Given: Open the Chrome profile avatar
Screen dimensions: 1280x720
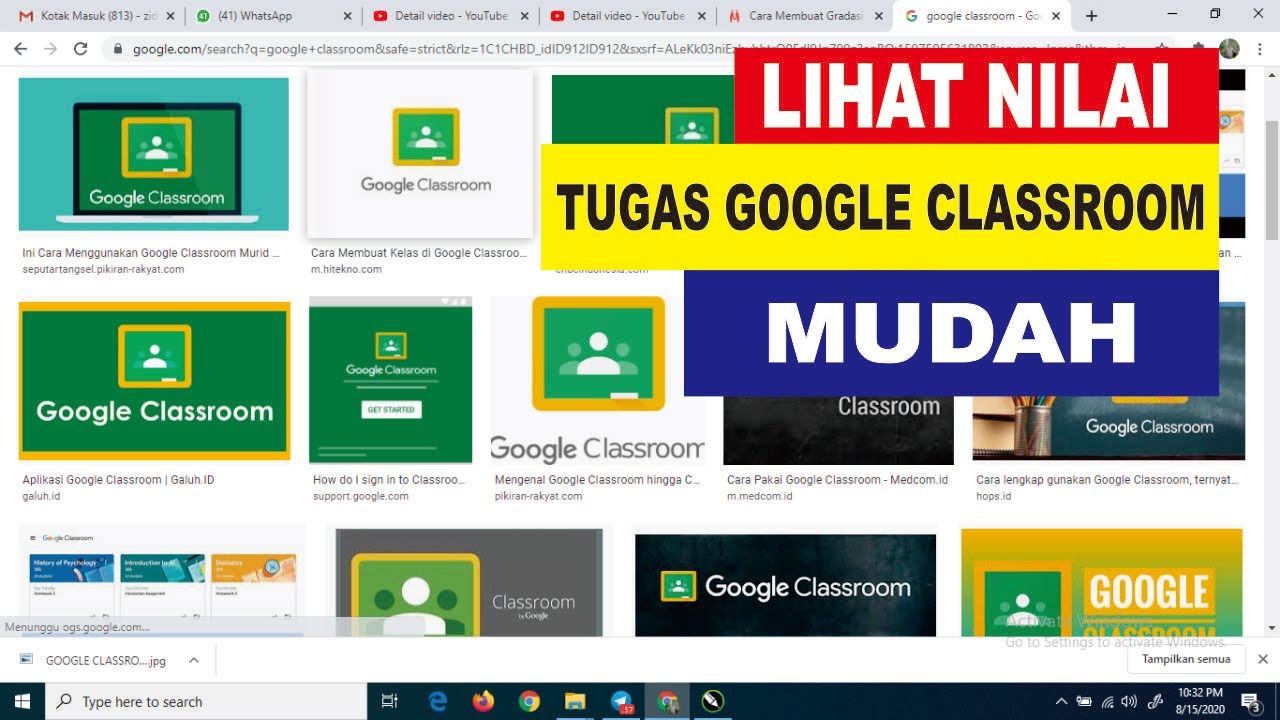Looking at the screenshot, I should pyautogui.click(x=1229, y=48).
